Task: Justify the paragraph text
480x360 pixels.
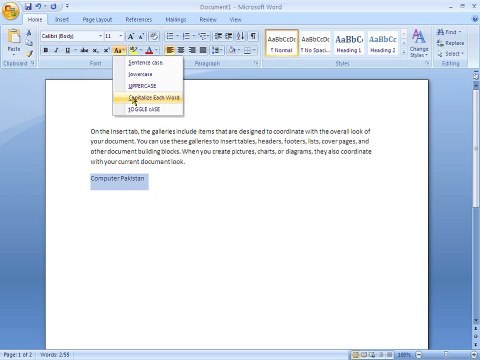Action: [203, 50]
